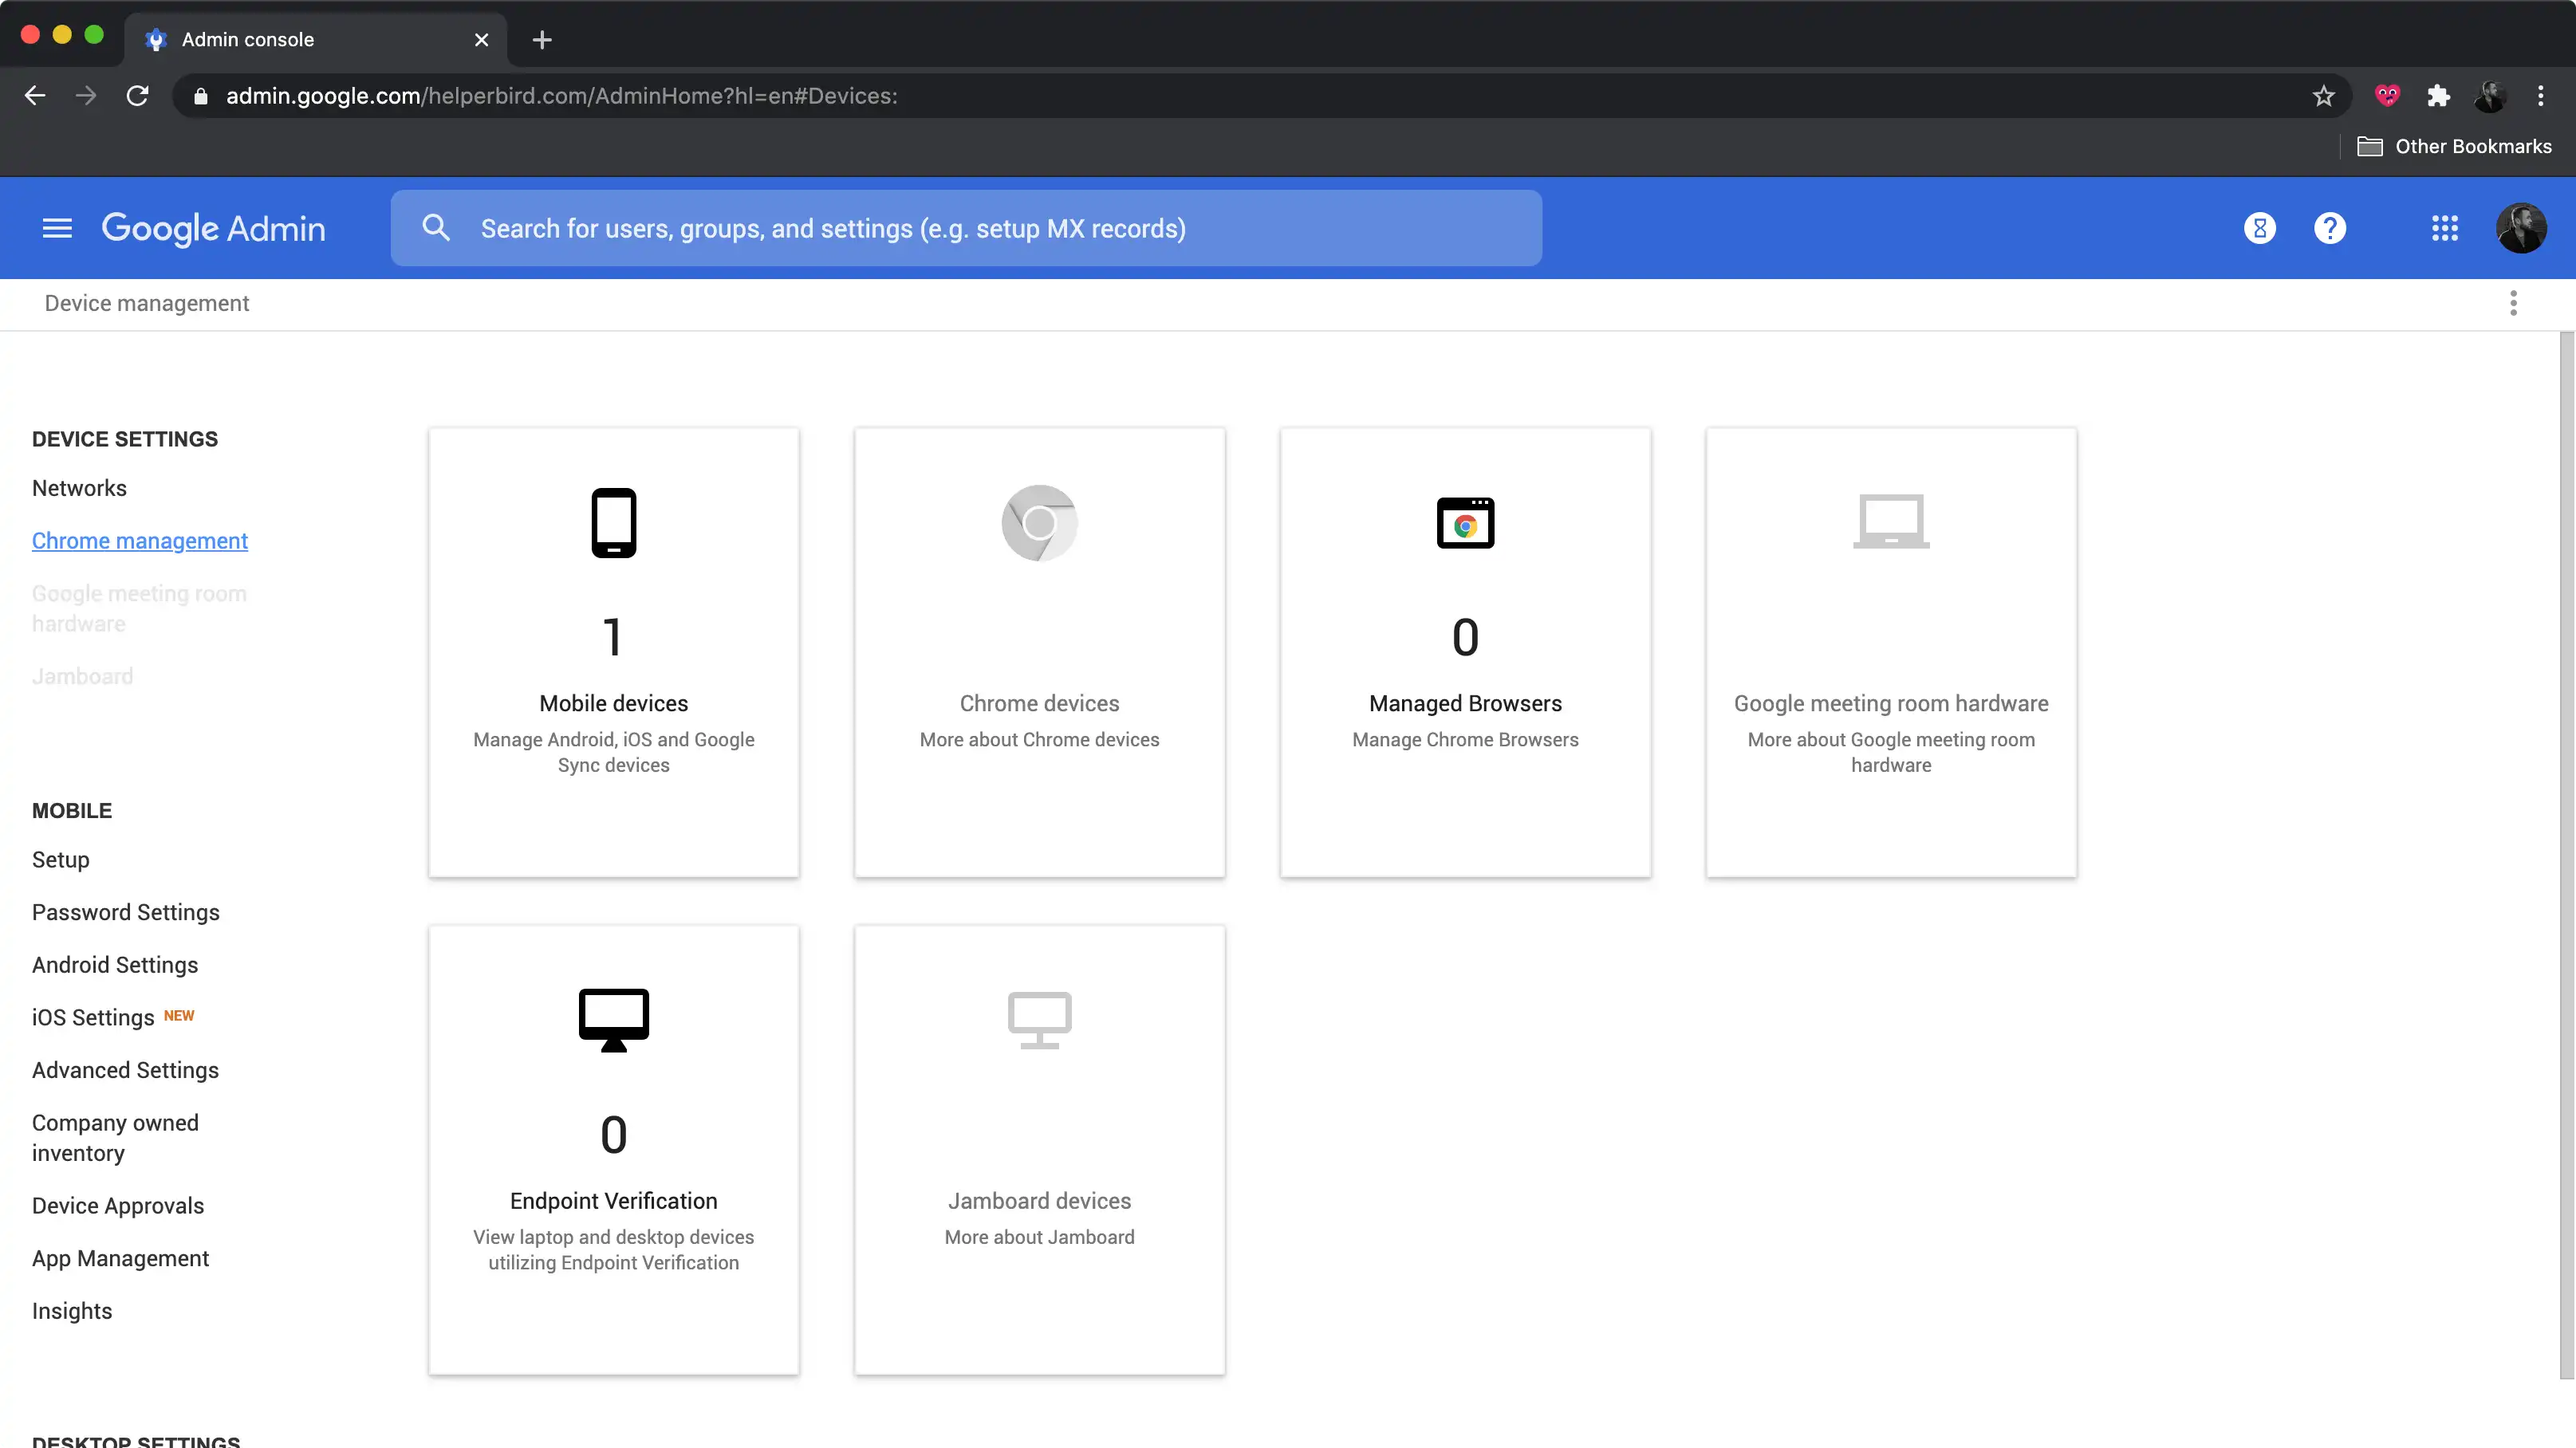Click More about Jamboard text

[x=1039, y=1237]
